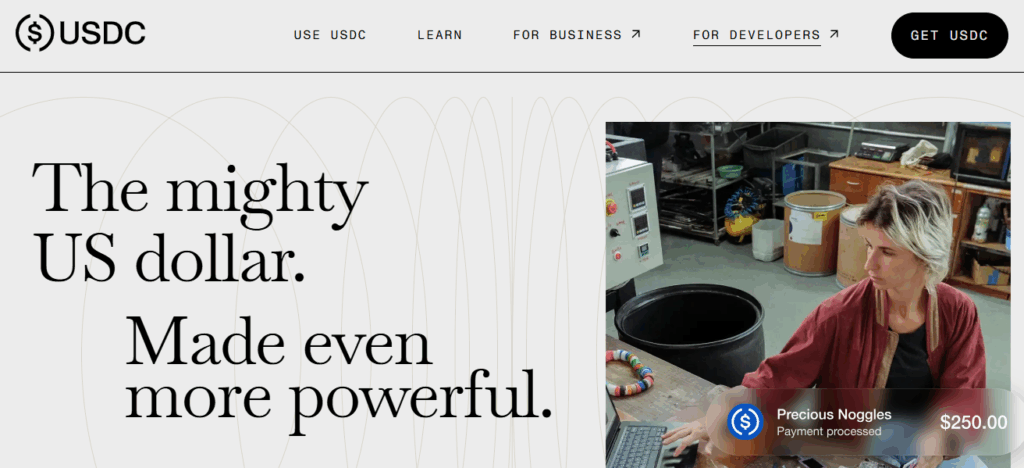Select the Precious Noggles payee name

(x=833, y=414)
